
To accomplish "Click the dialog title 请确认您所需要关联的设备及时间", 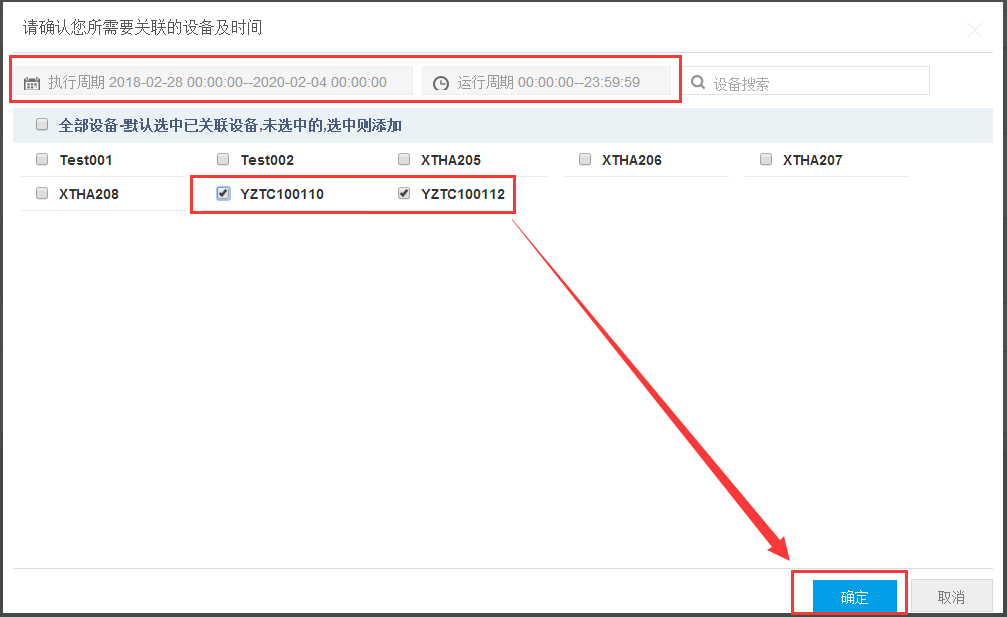I will [143, 27].
